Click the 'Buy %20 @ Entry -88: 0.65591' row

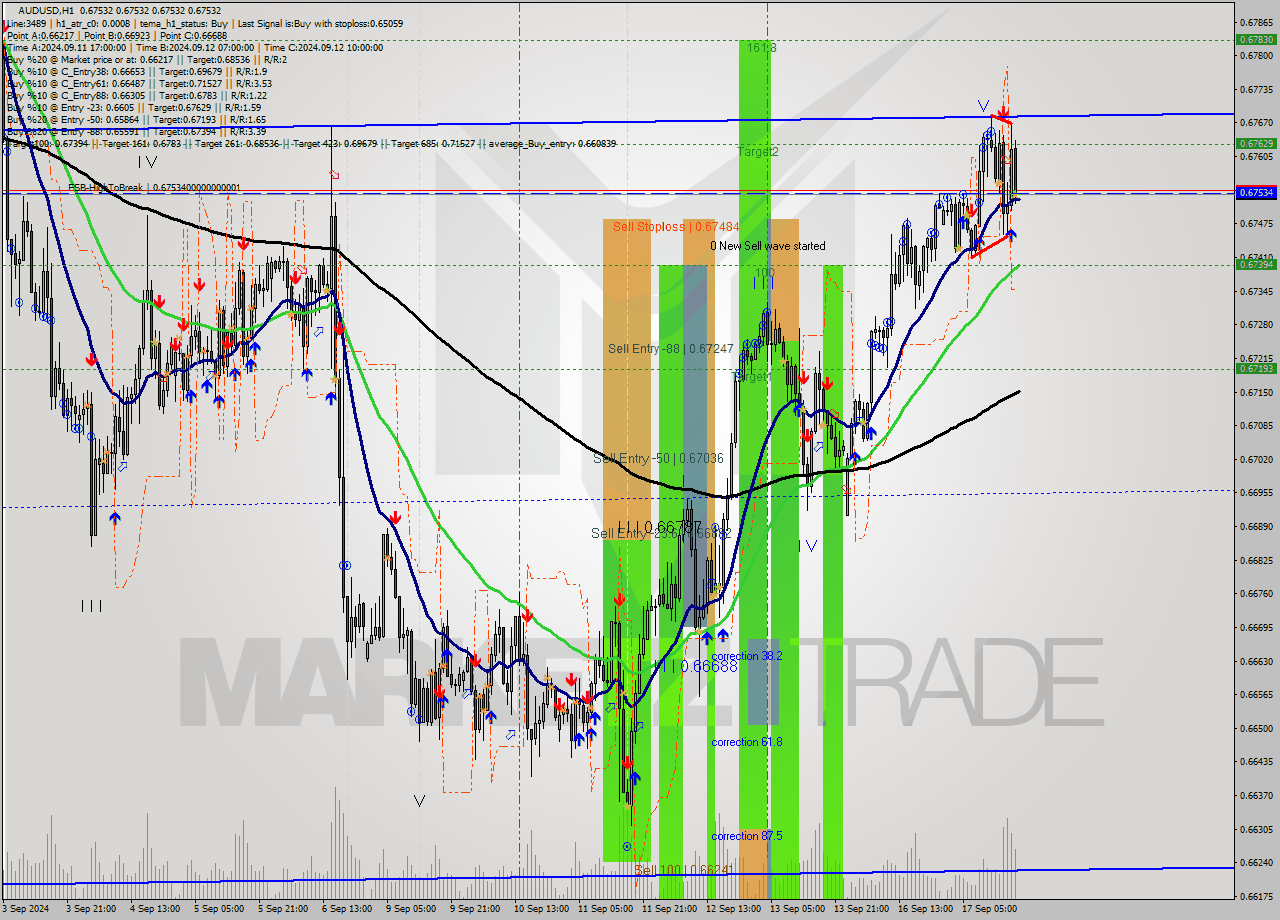pos(136,131)
